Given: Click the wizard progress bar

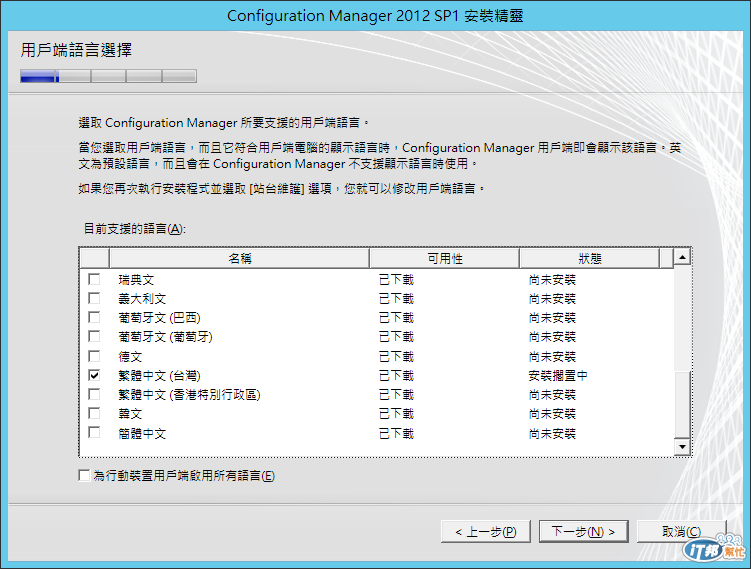Looking at the screenshot, I should point(108,76).
